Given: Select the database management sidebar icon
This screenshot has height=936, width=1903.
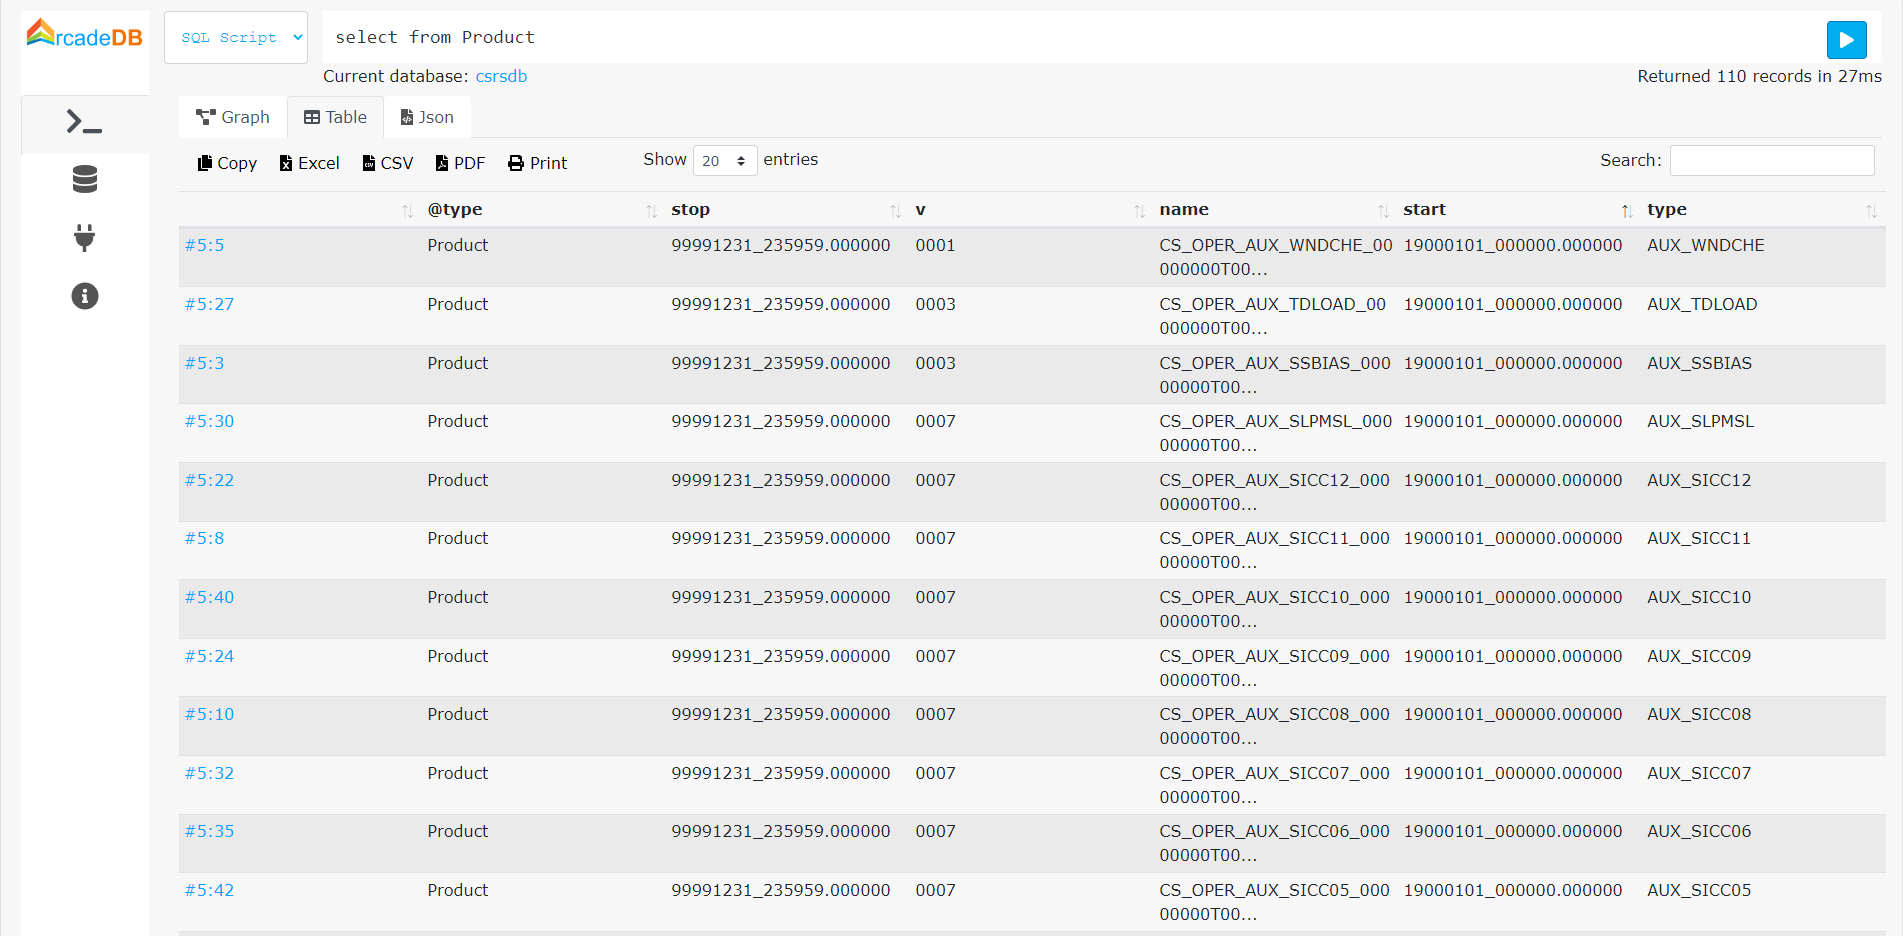Looking at the screenshot, I should (x=84, y=179).
